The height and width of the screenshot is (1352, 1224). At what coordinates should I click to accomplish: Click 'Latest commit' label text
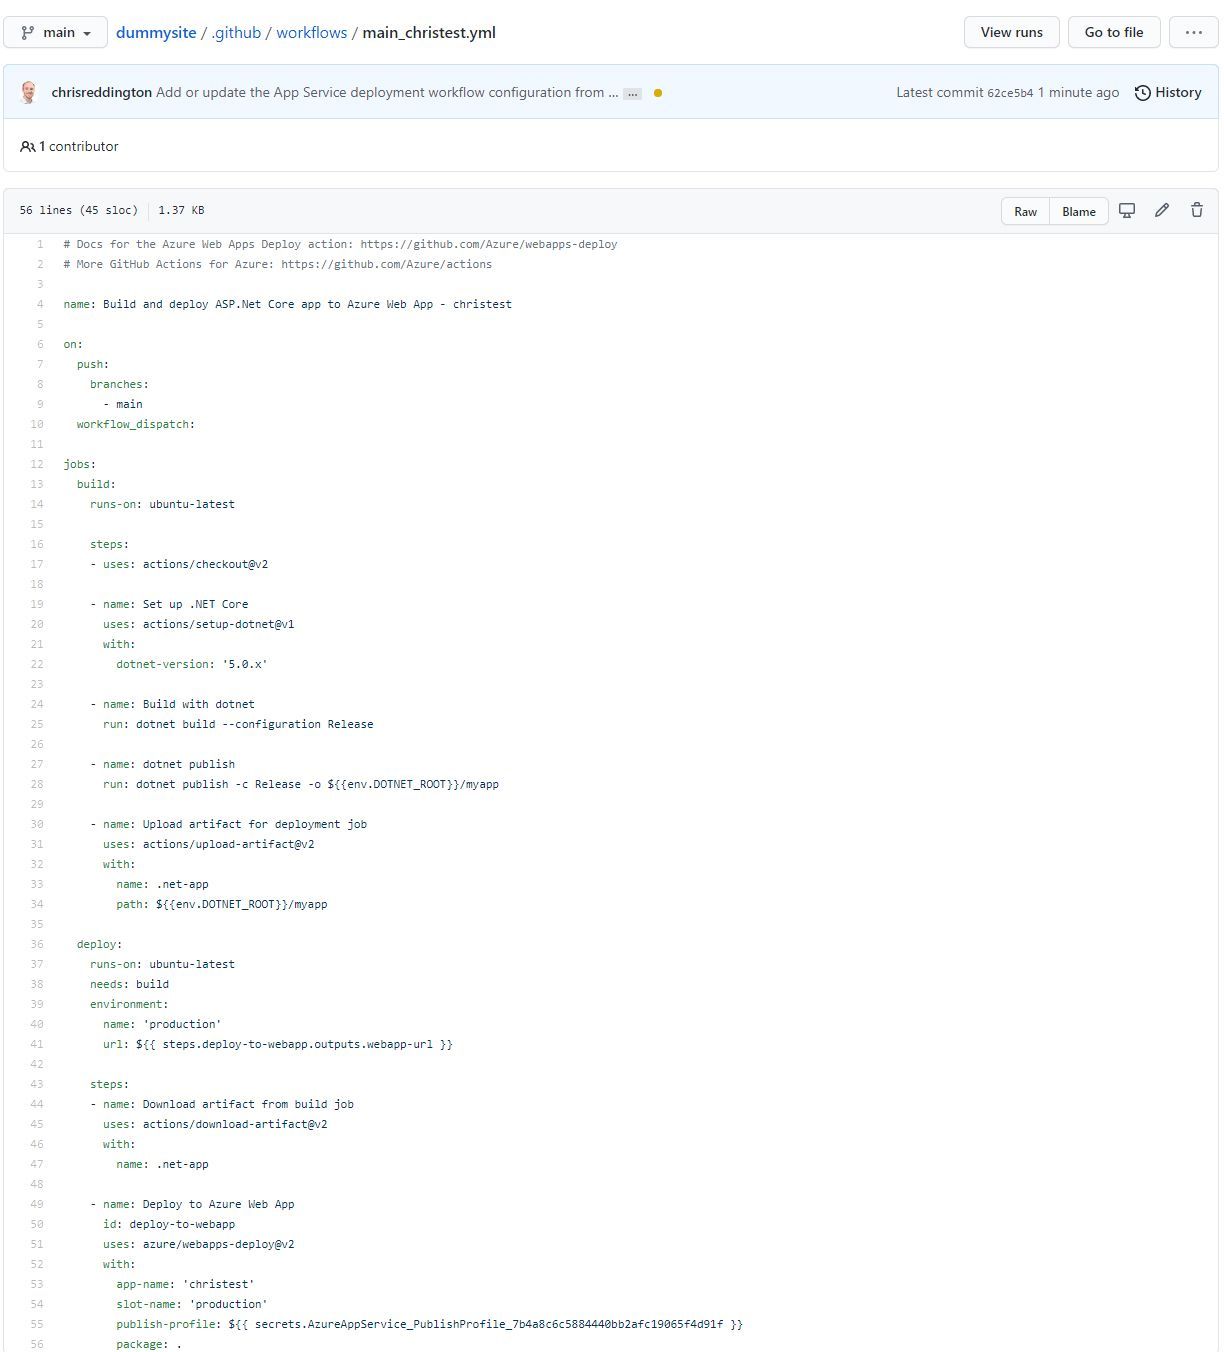[939, 92]
